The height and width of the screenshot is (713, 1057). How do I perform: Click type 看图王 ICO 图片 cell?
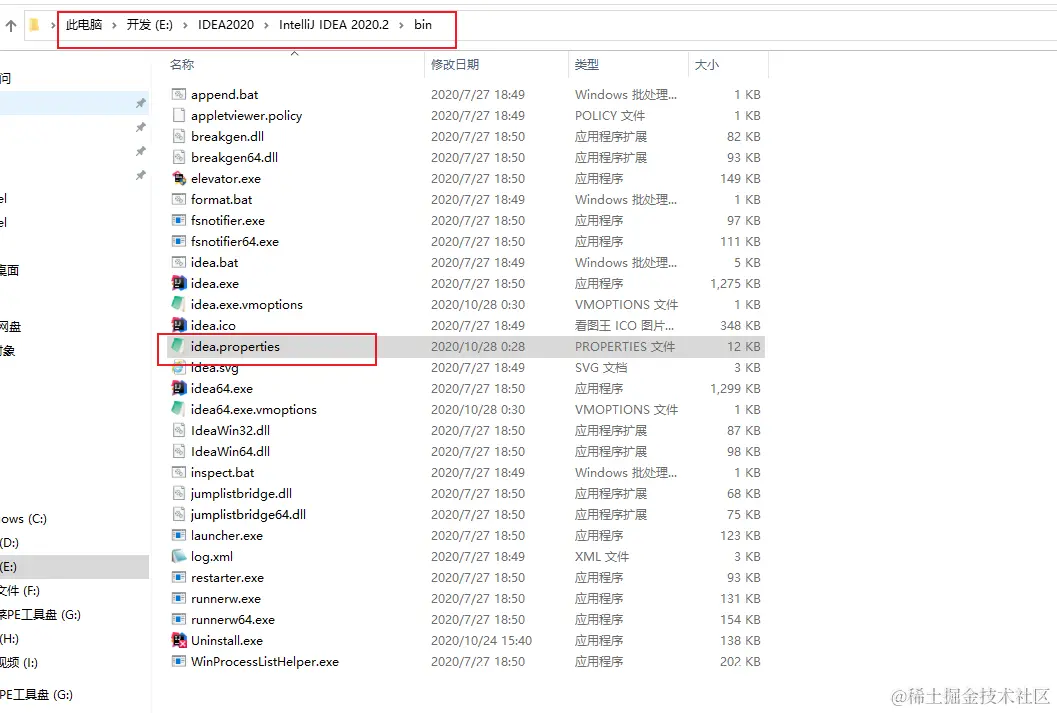click(x=624, y=326)
